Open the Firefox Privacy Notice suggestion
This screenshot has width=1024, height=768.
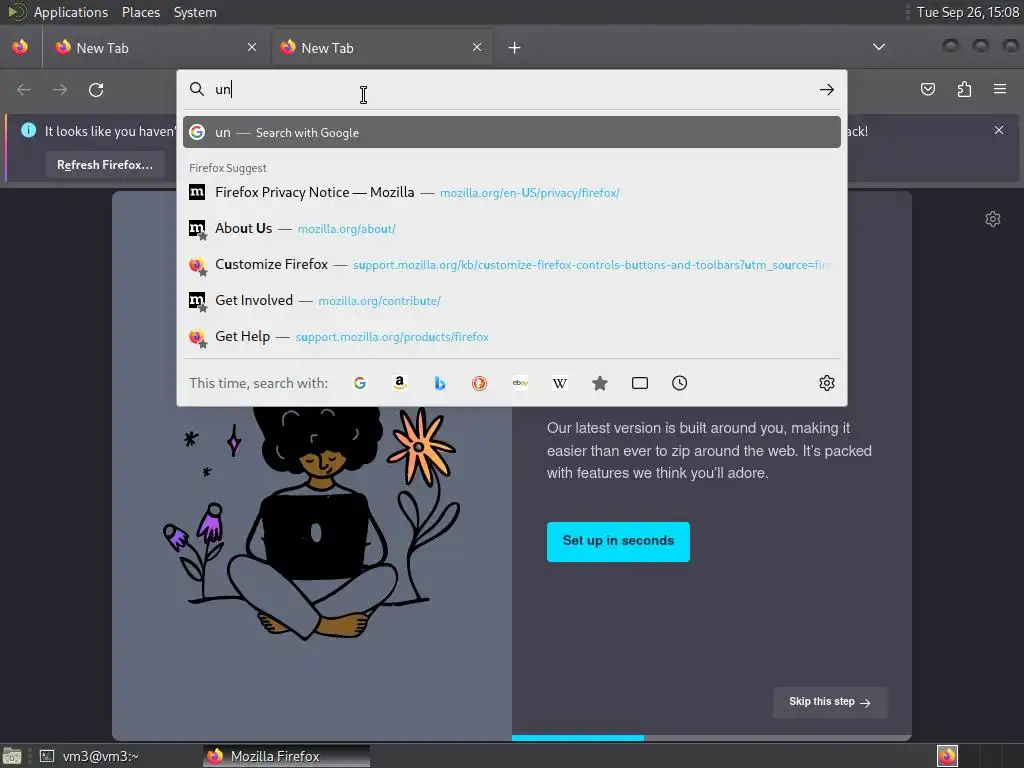point(512,193)
